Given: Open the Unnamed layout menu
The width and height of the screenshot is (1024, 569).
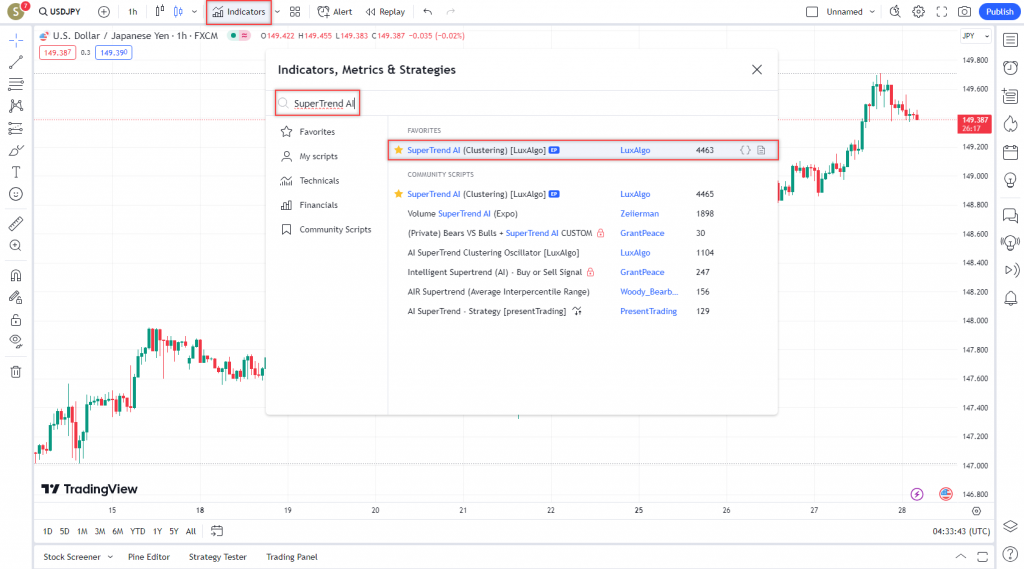Looking at the screenshot, I should 850,12.
